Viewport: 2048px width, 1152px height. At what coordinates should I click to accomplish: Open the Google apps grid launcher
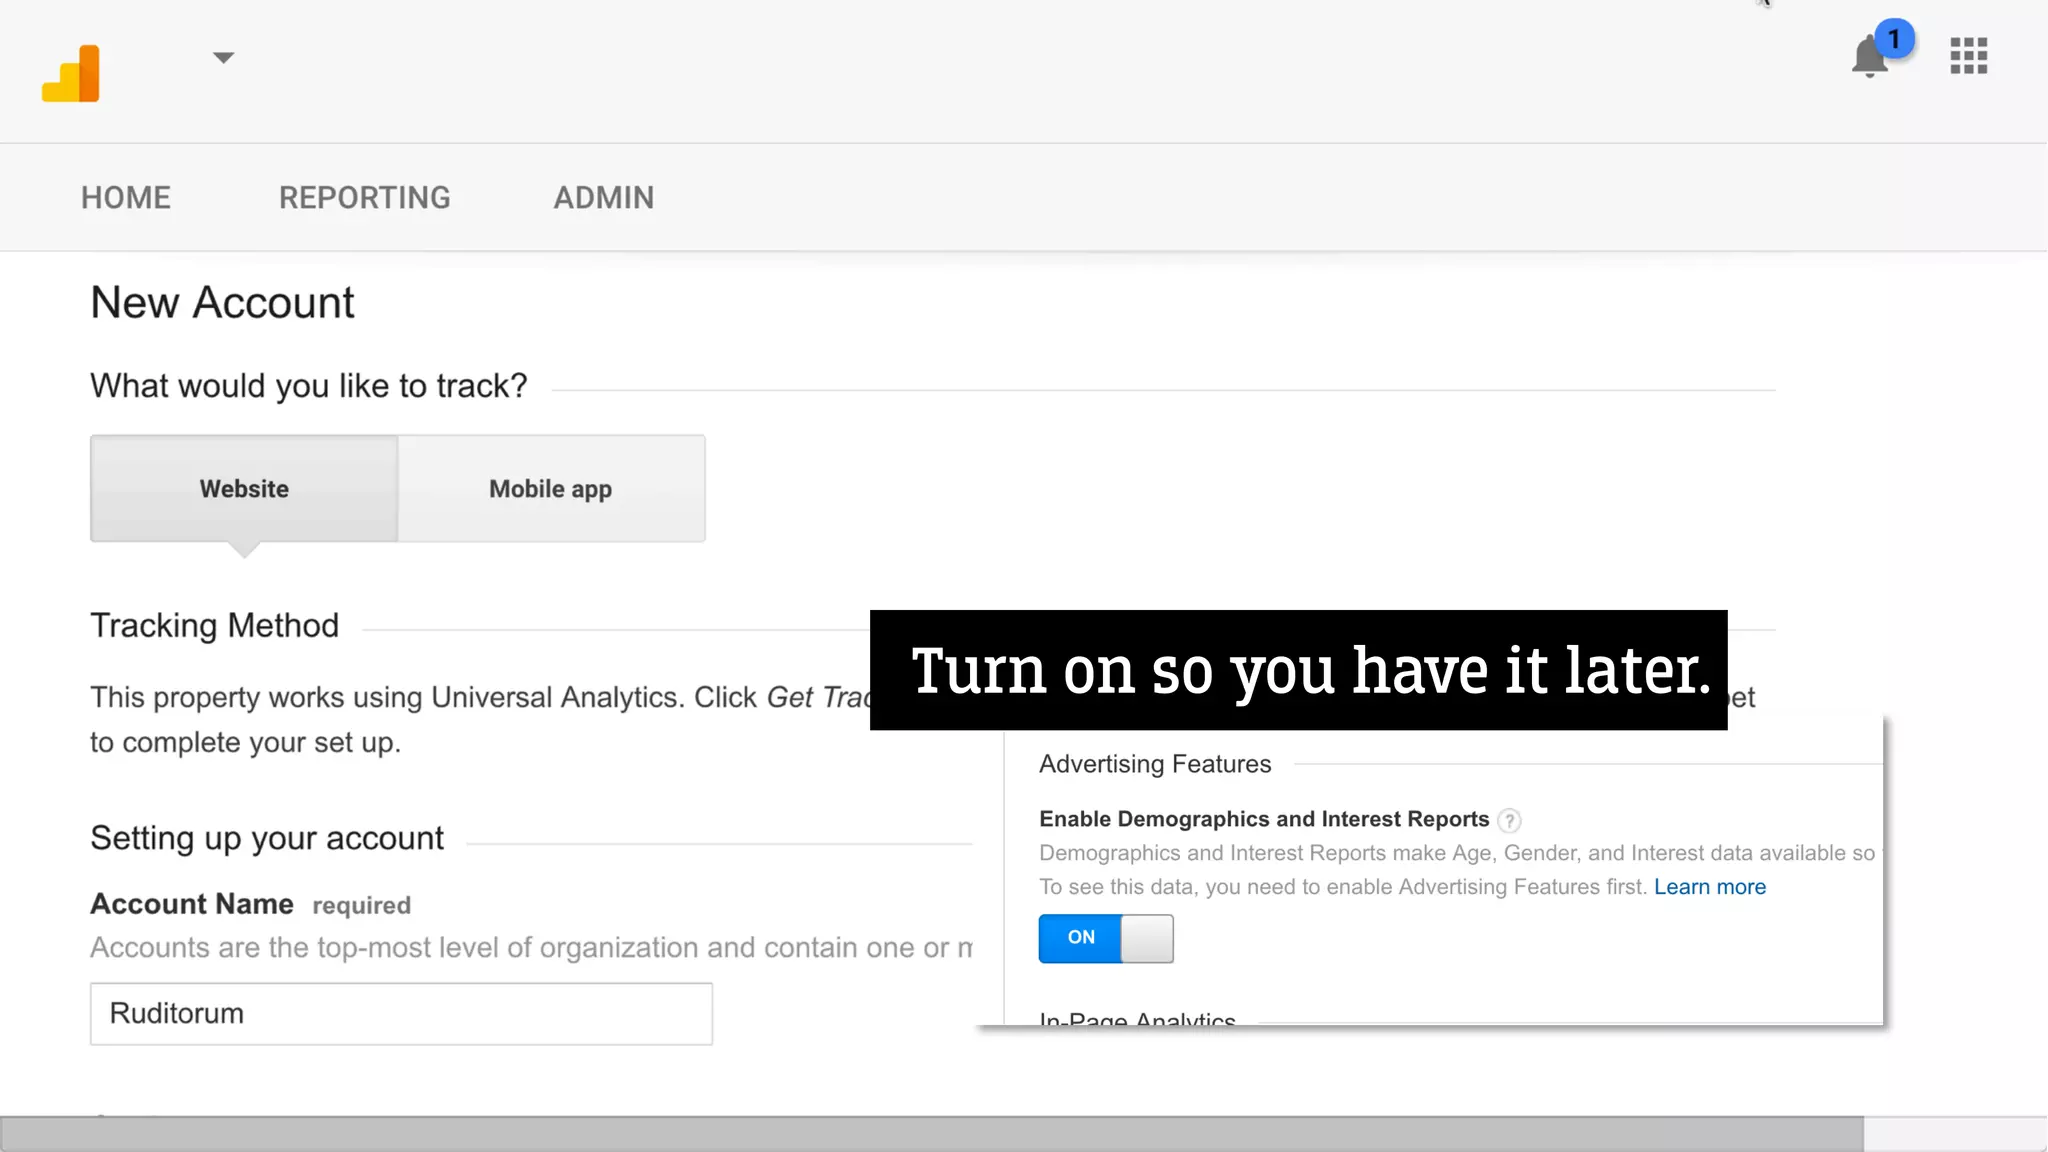pyautogui.click(x=1968, y=56)
